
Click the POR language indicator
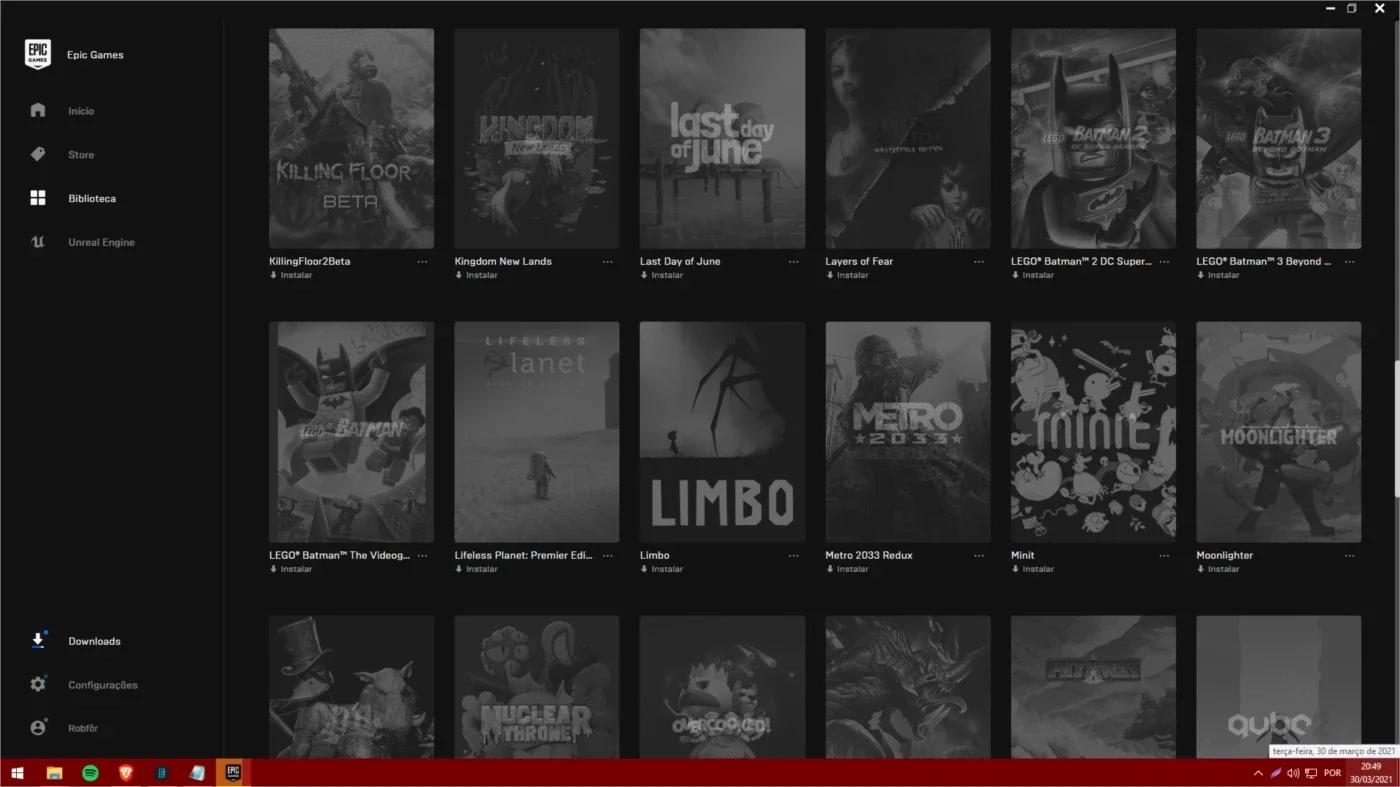(1332, 773)
